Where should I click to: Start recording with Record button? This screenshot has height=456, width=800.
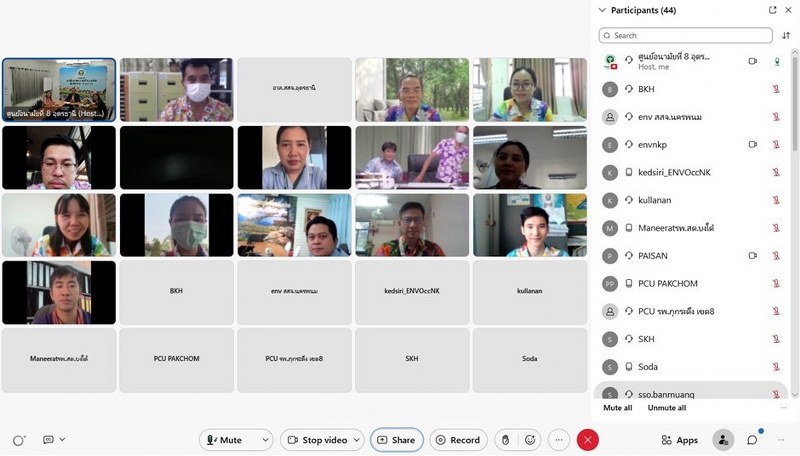(x=458, y=440)
